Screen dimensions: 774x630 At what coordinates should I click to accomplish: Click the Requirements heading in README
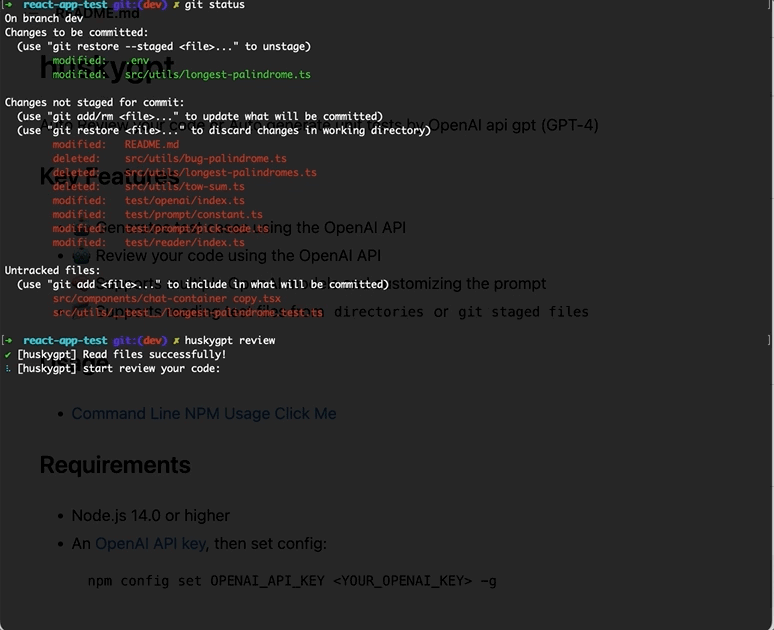click(115, 465)
